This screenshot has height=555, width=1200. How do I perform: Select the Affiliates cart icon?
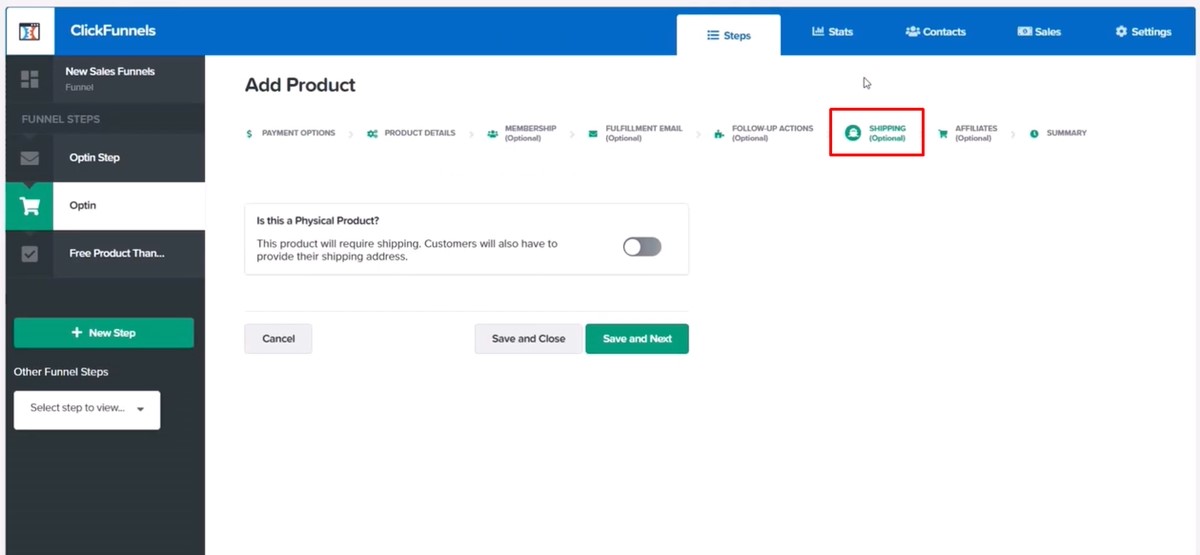pos(942,133)
